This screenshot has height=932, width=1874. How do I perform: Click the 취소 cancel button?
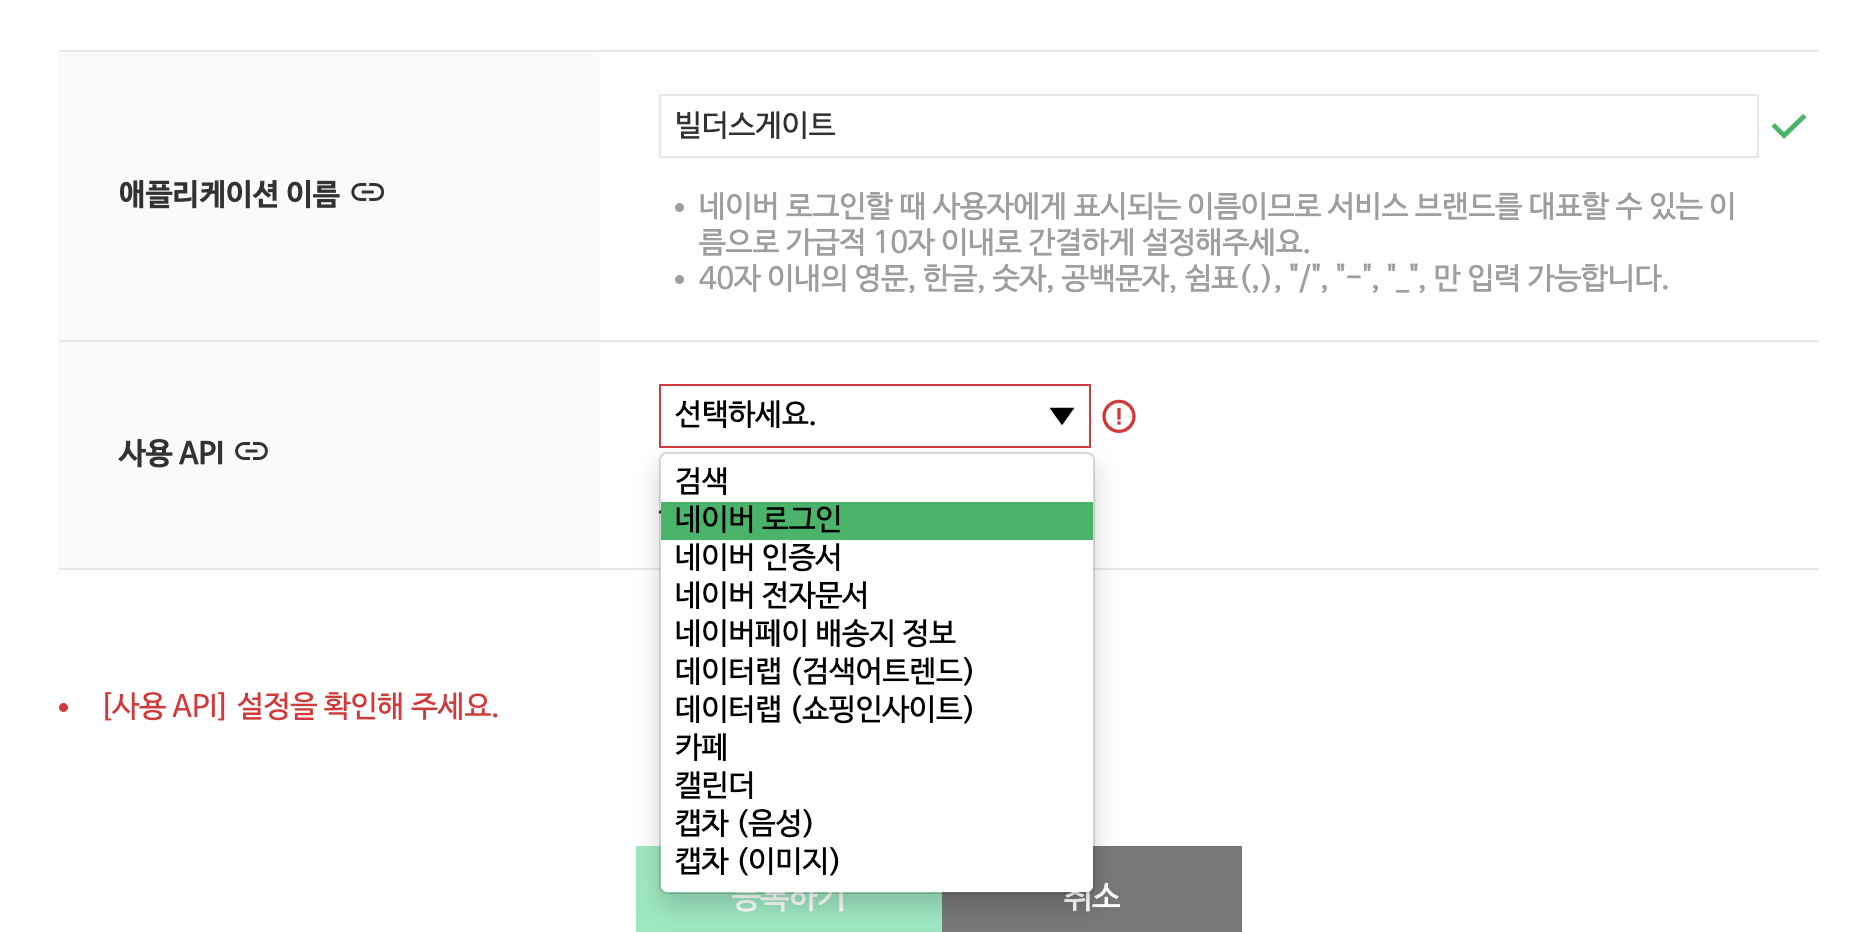coord(1090,897)
